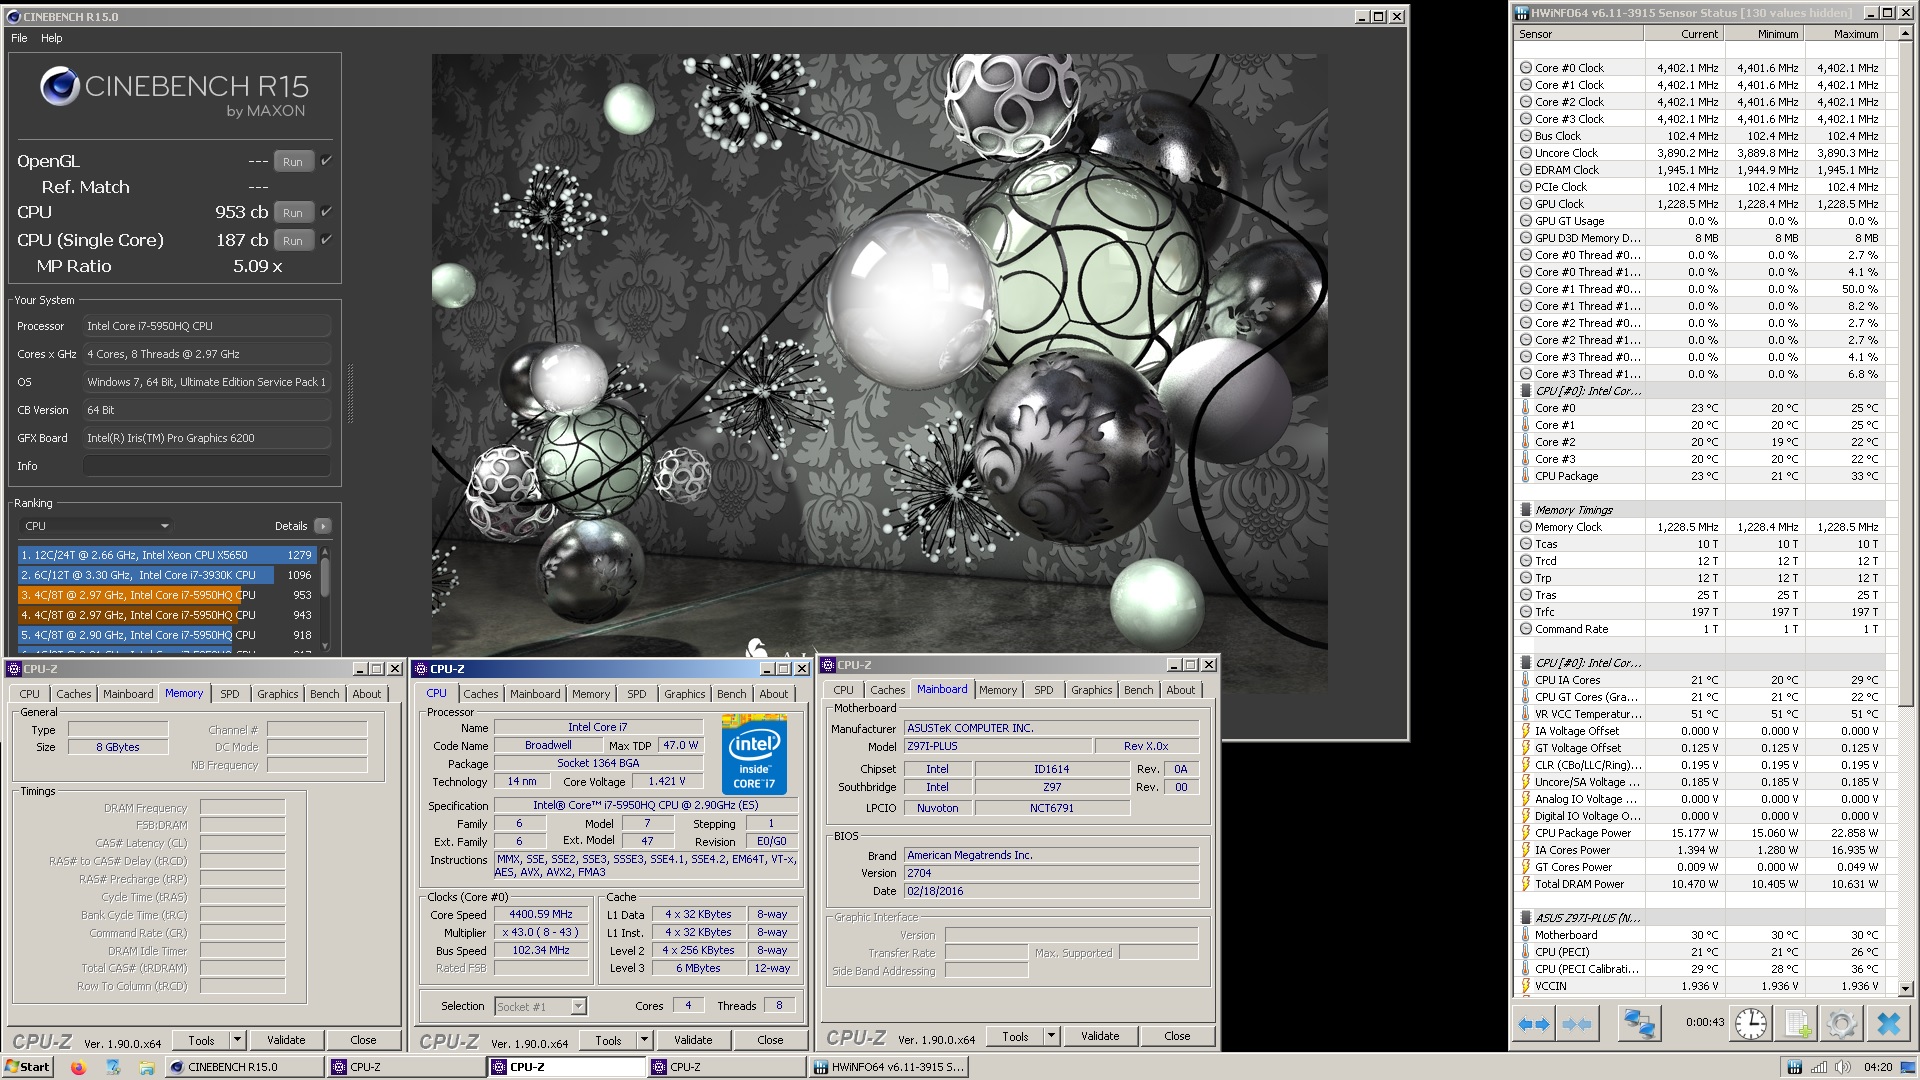
Task: Switch to HWiNFO64 taskbar button
Action: [x=888, y=1067]
